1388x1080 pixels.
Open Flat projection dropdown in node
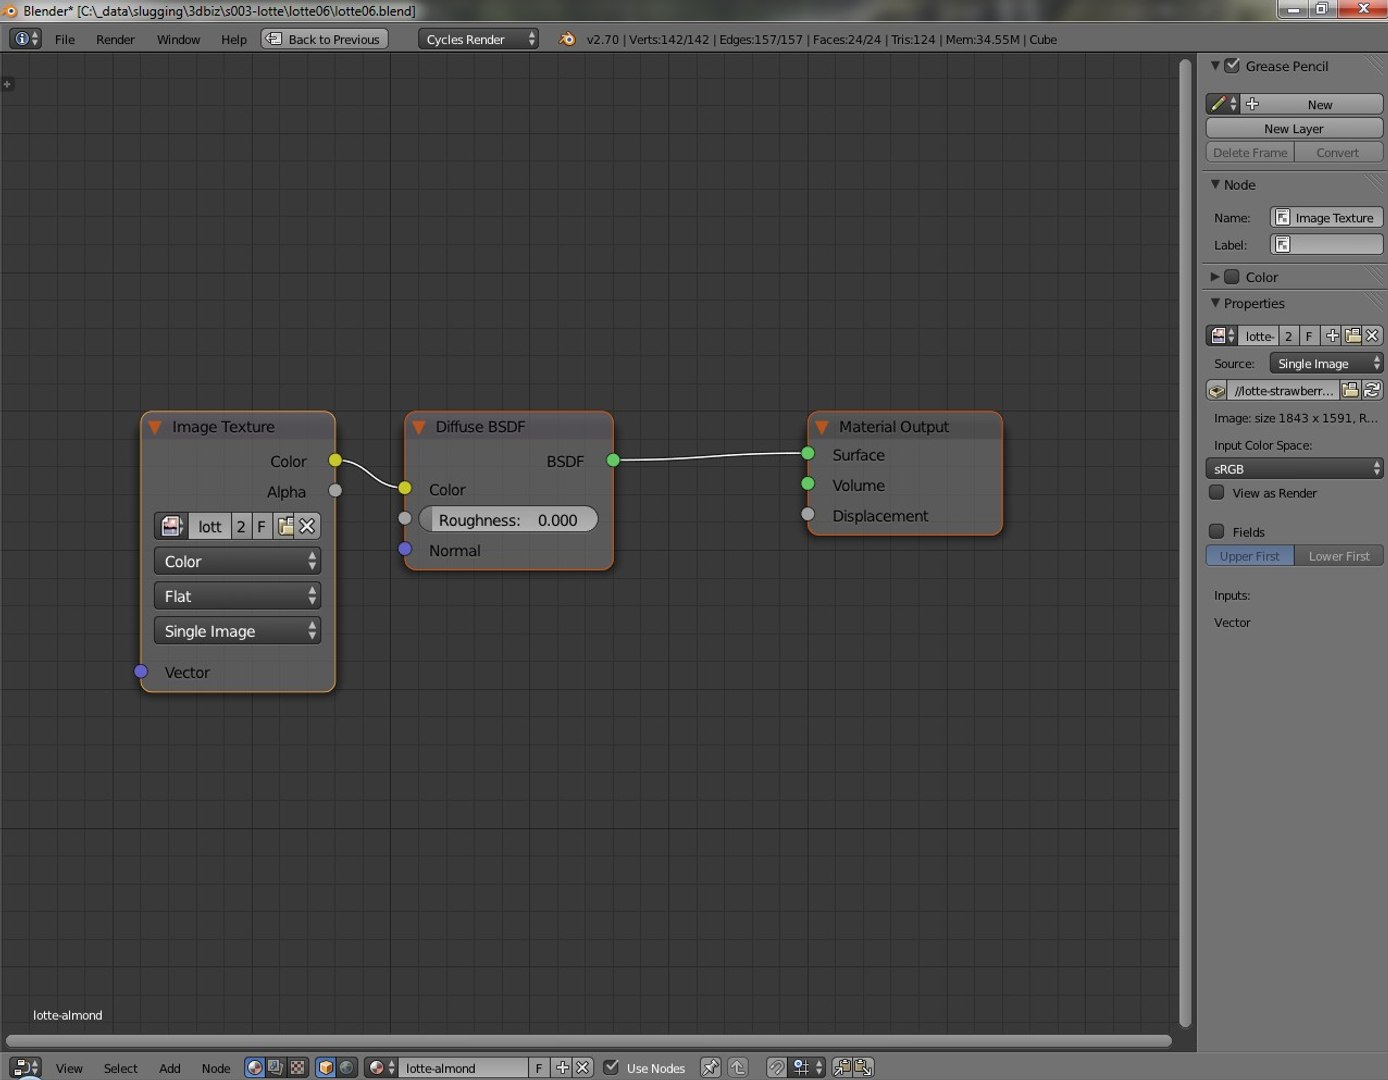pyautogui.click(x=237, y=596)
